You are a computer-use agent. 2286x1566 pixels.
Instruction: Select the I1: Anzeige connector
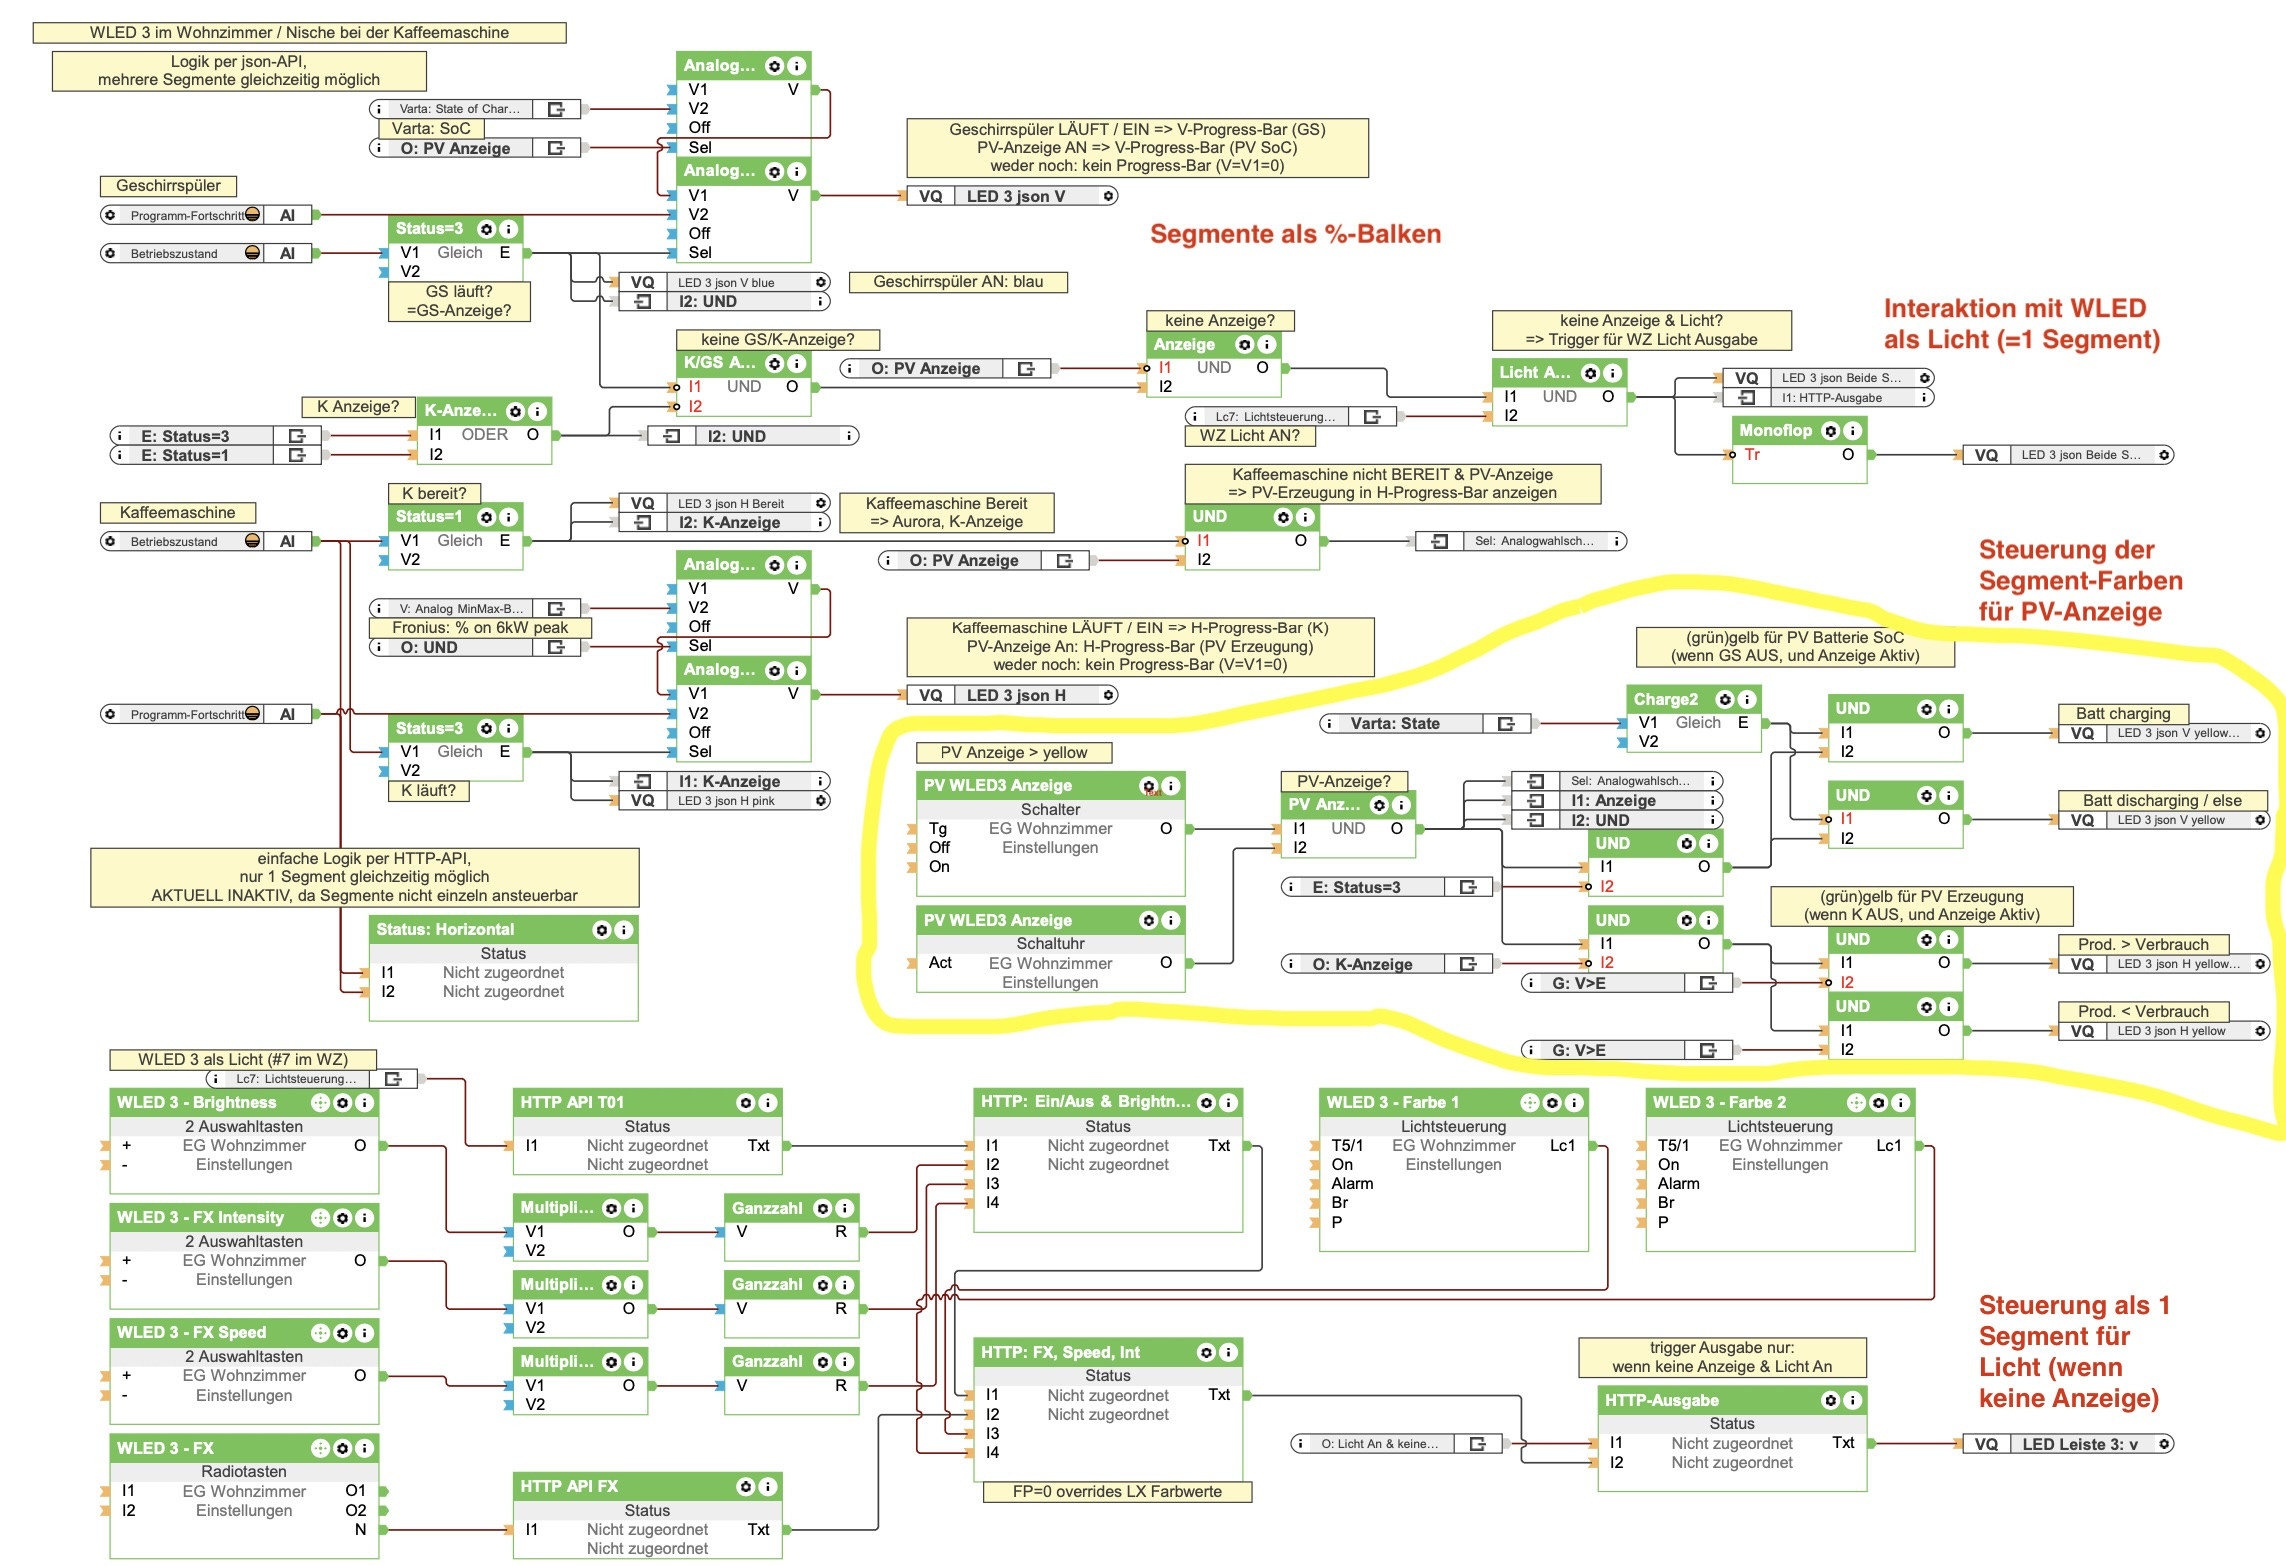pyautogui.click(x=1617, y=801)
